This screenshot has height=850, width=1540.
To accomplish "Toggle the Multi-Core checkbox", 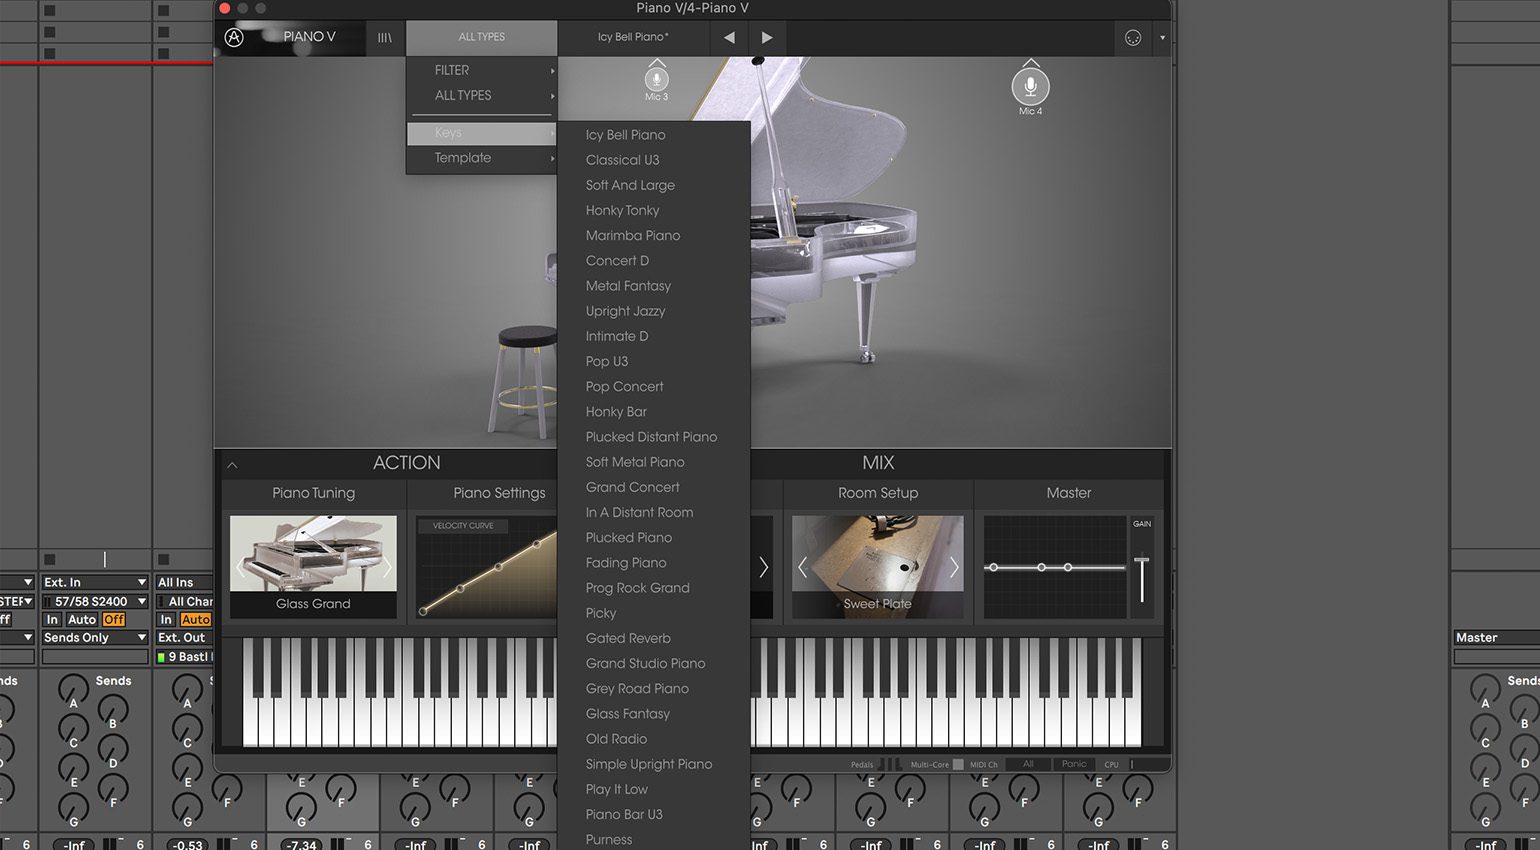I will pyautogui.click(x=958, y=764).
